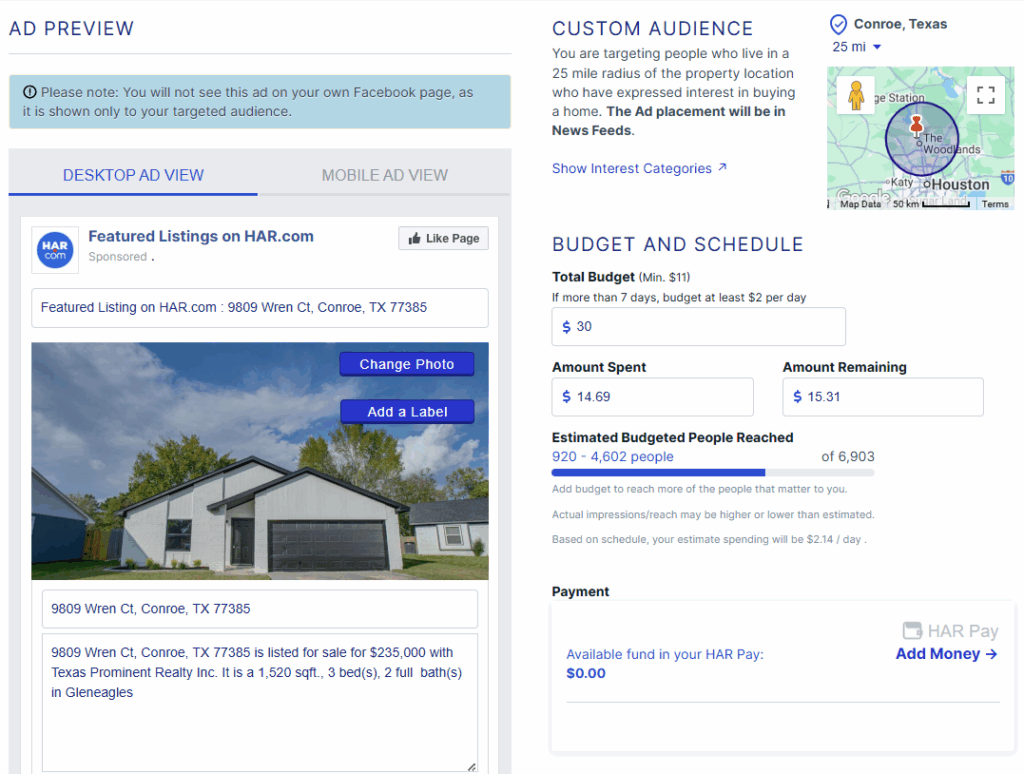The image size is (1024, 774).
Task: Click the Like Page button
Action: (443, 238)
